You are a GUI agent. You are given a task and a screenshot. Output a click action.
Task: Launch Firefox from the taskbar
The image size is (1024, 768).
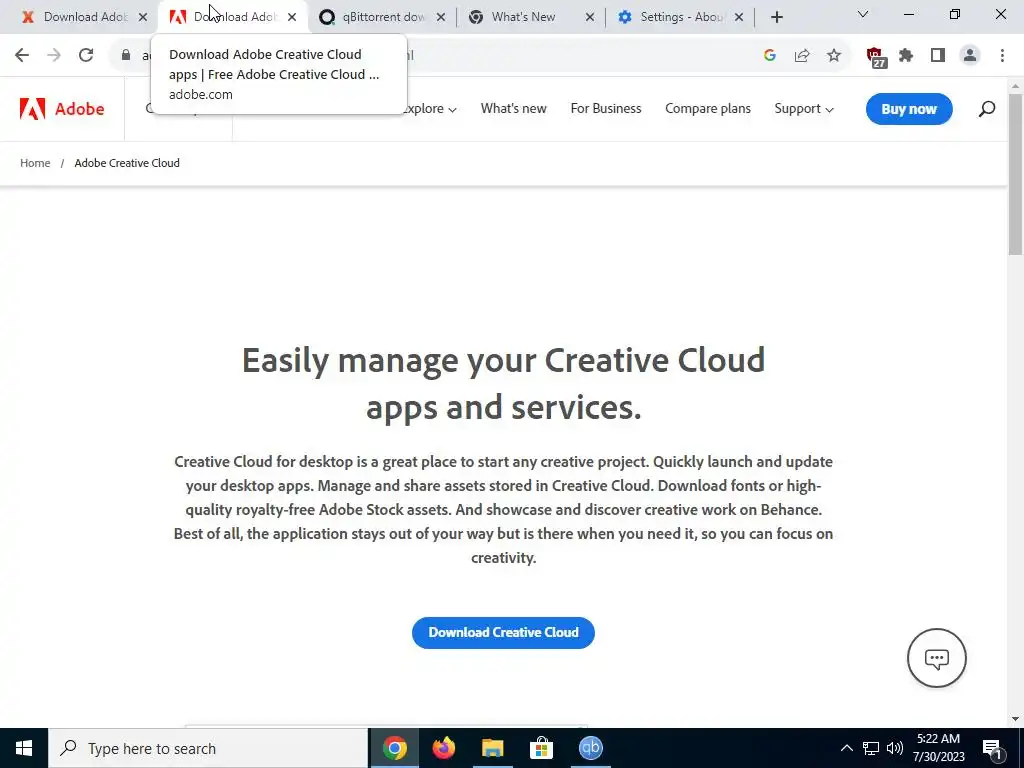(x=443, y=748)
